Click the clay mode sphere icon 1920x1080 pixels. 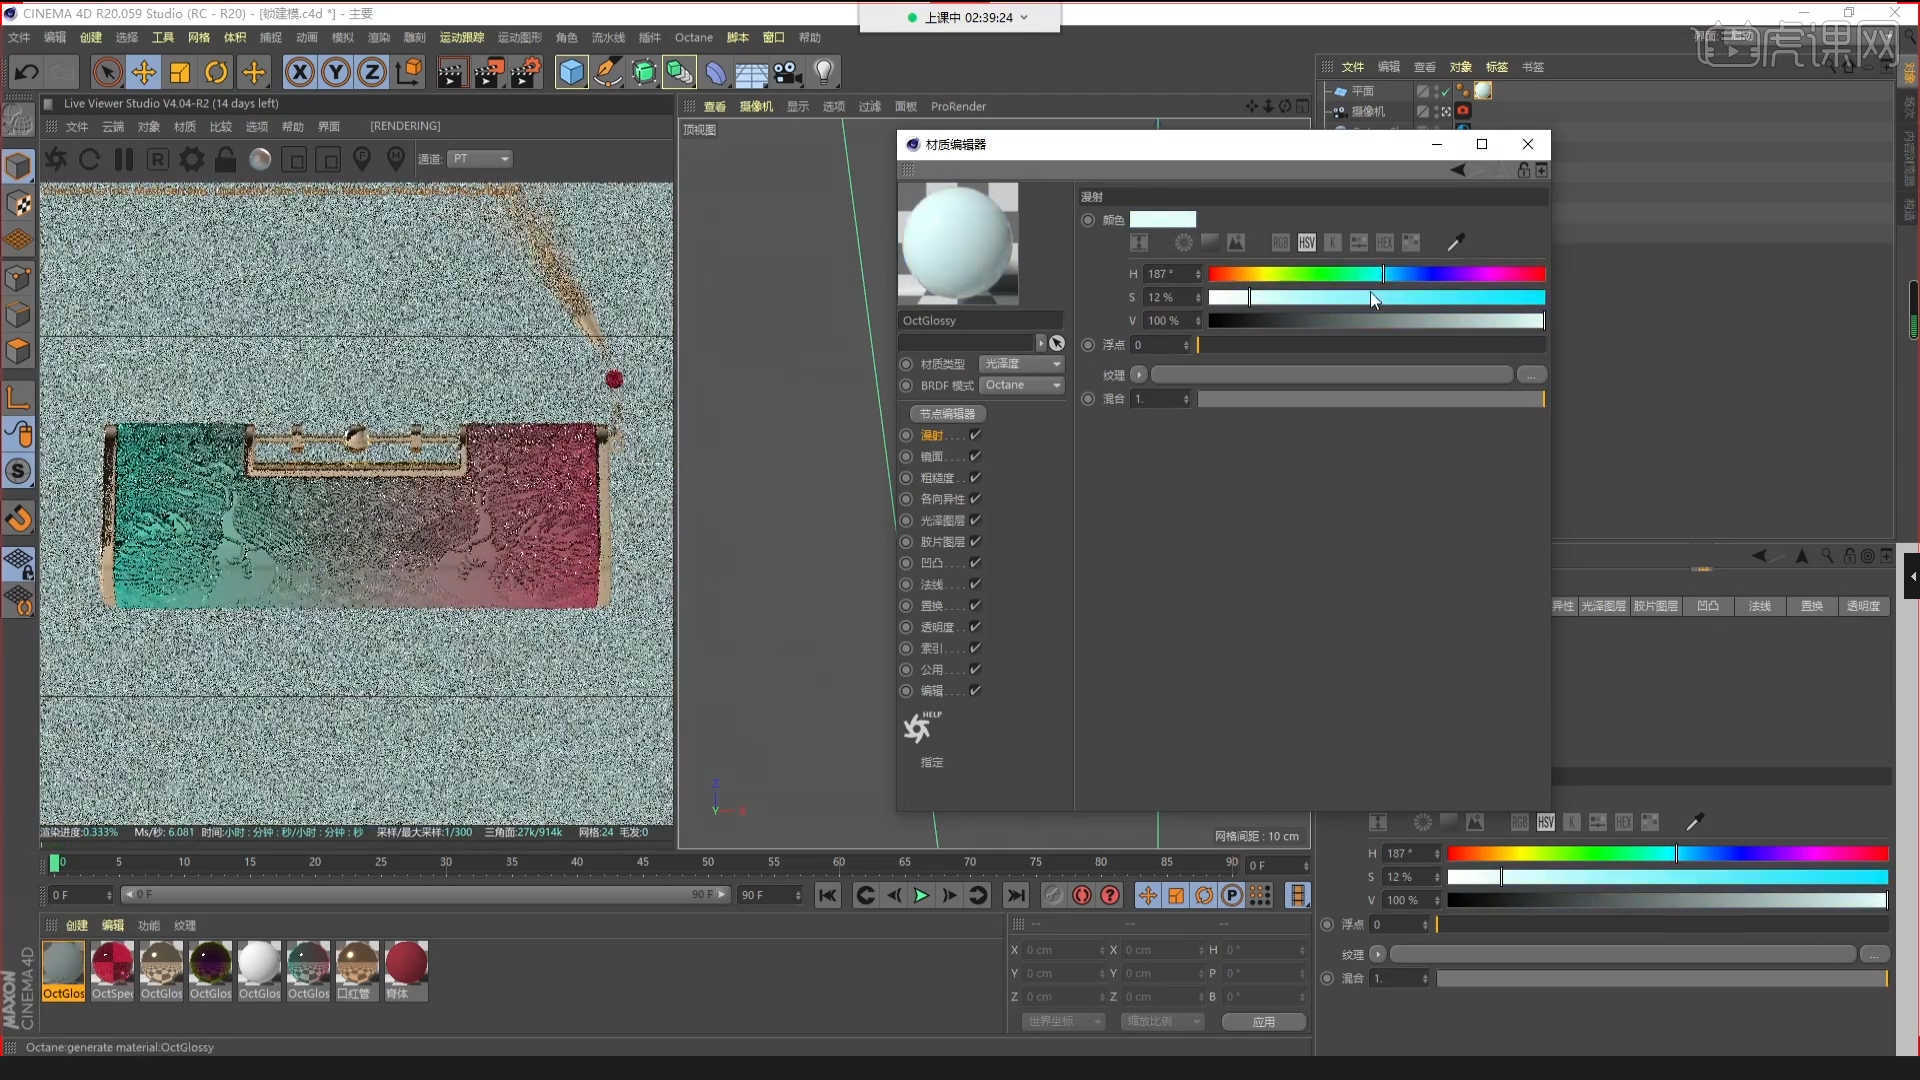tap(260, 159)
